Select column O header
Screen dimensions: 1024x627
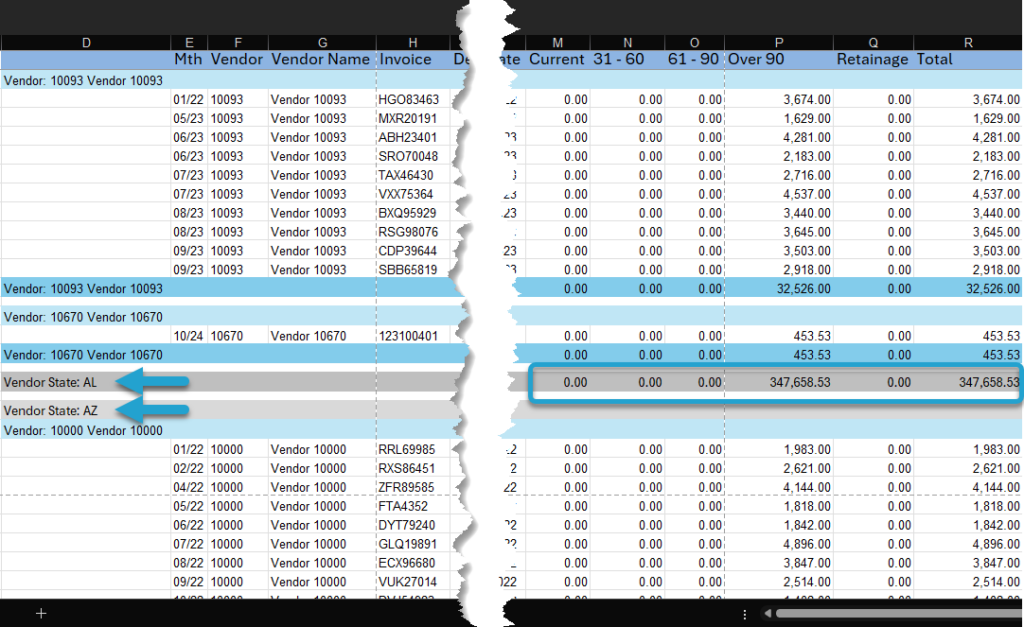[694, 42]
